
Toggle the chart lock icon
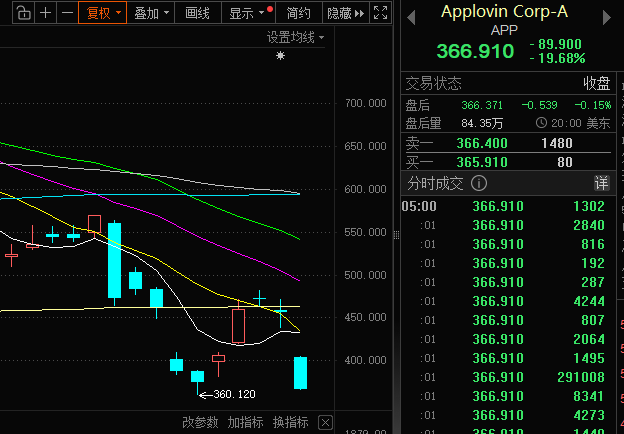click(x=23, y=13)
